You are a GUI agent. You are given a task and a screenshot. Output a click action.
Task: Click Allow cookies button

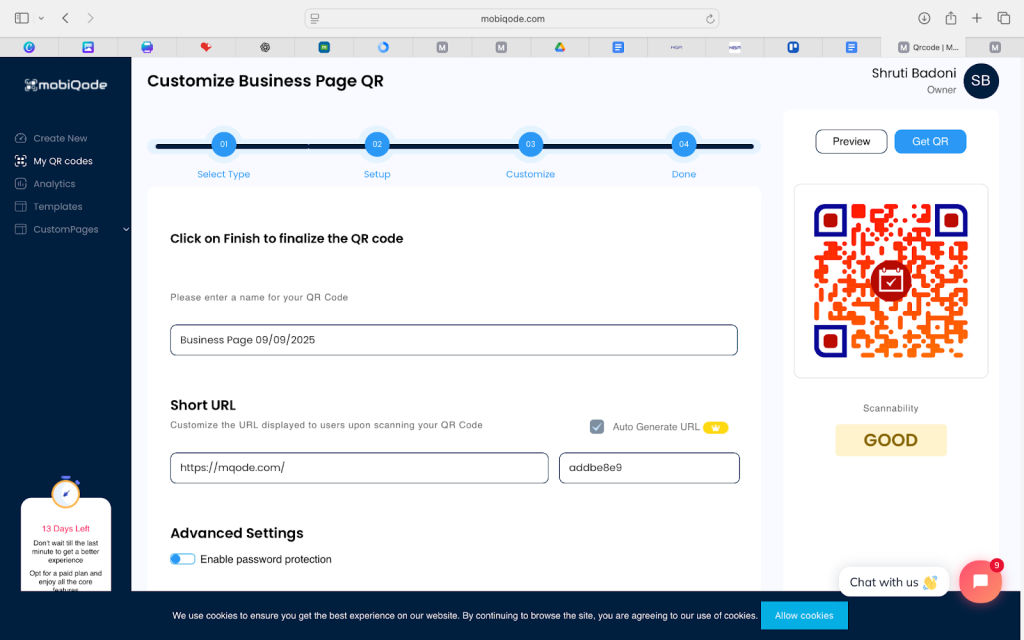804,615
